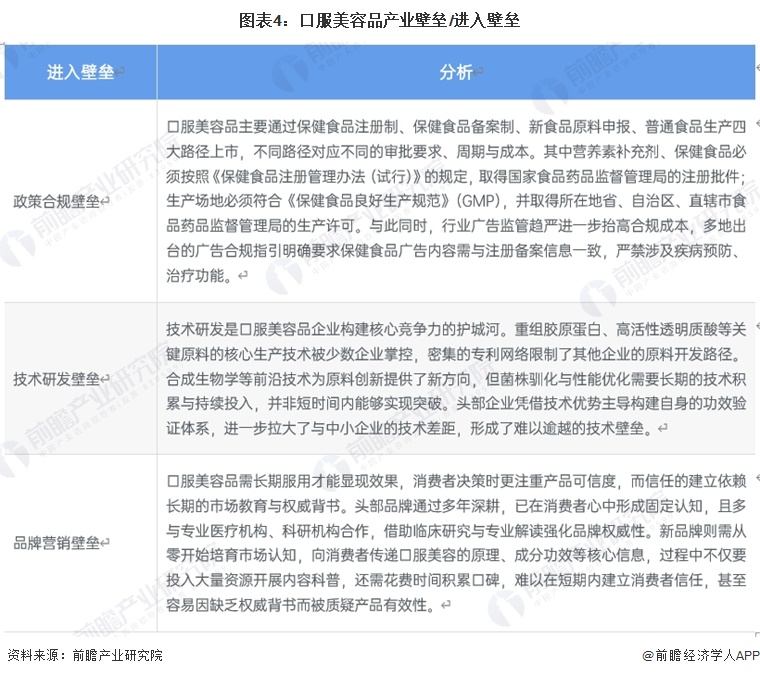The image size is (760, 676).
Task: Click the line starting 与专业医疗机构、科研机构合作
Action: [x=456, y=531]
